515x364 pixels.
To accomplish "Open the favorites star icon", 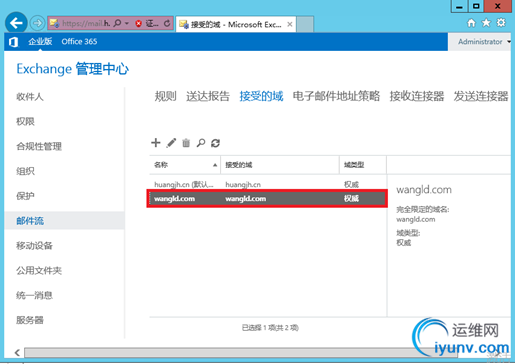I will [486, 23].
